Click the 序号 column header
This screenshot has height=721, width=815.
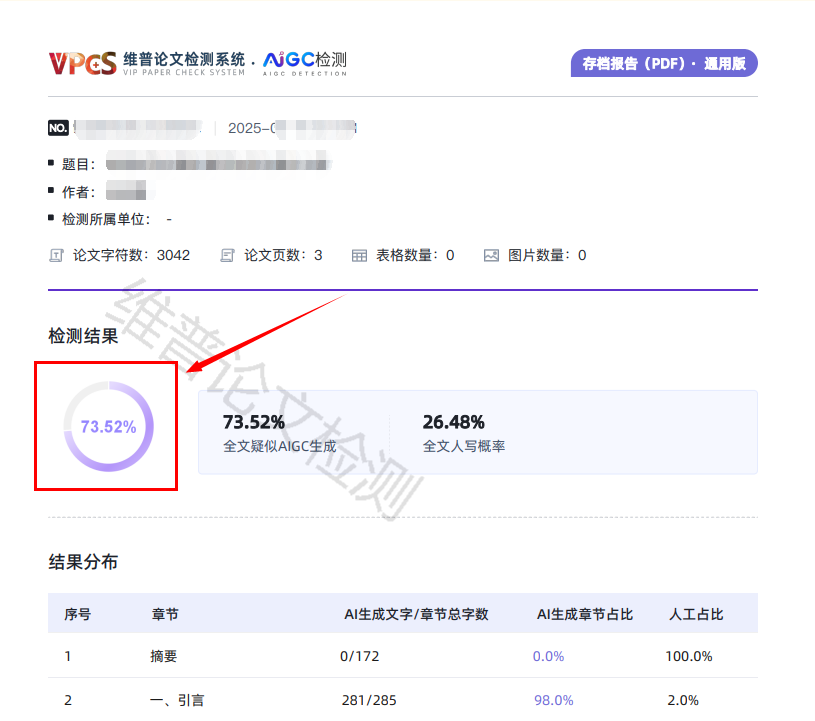click(77, 614)
